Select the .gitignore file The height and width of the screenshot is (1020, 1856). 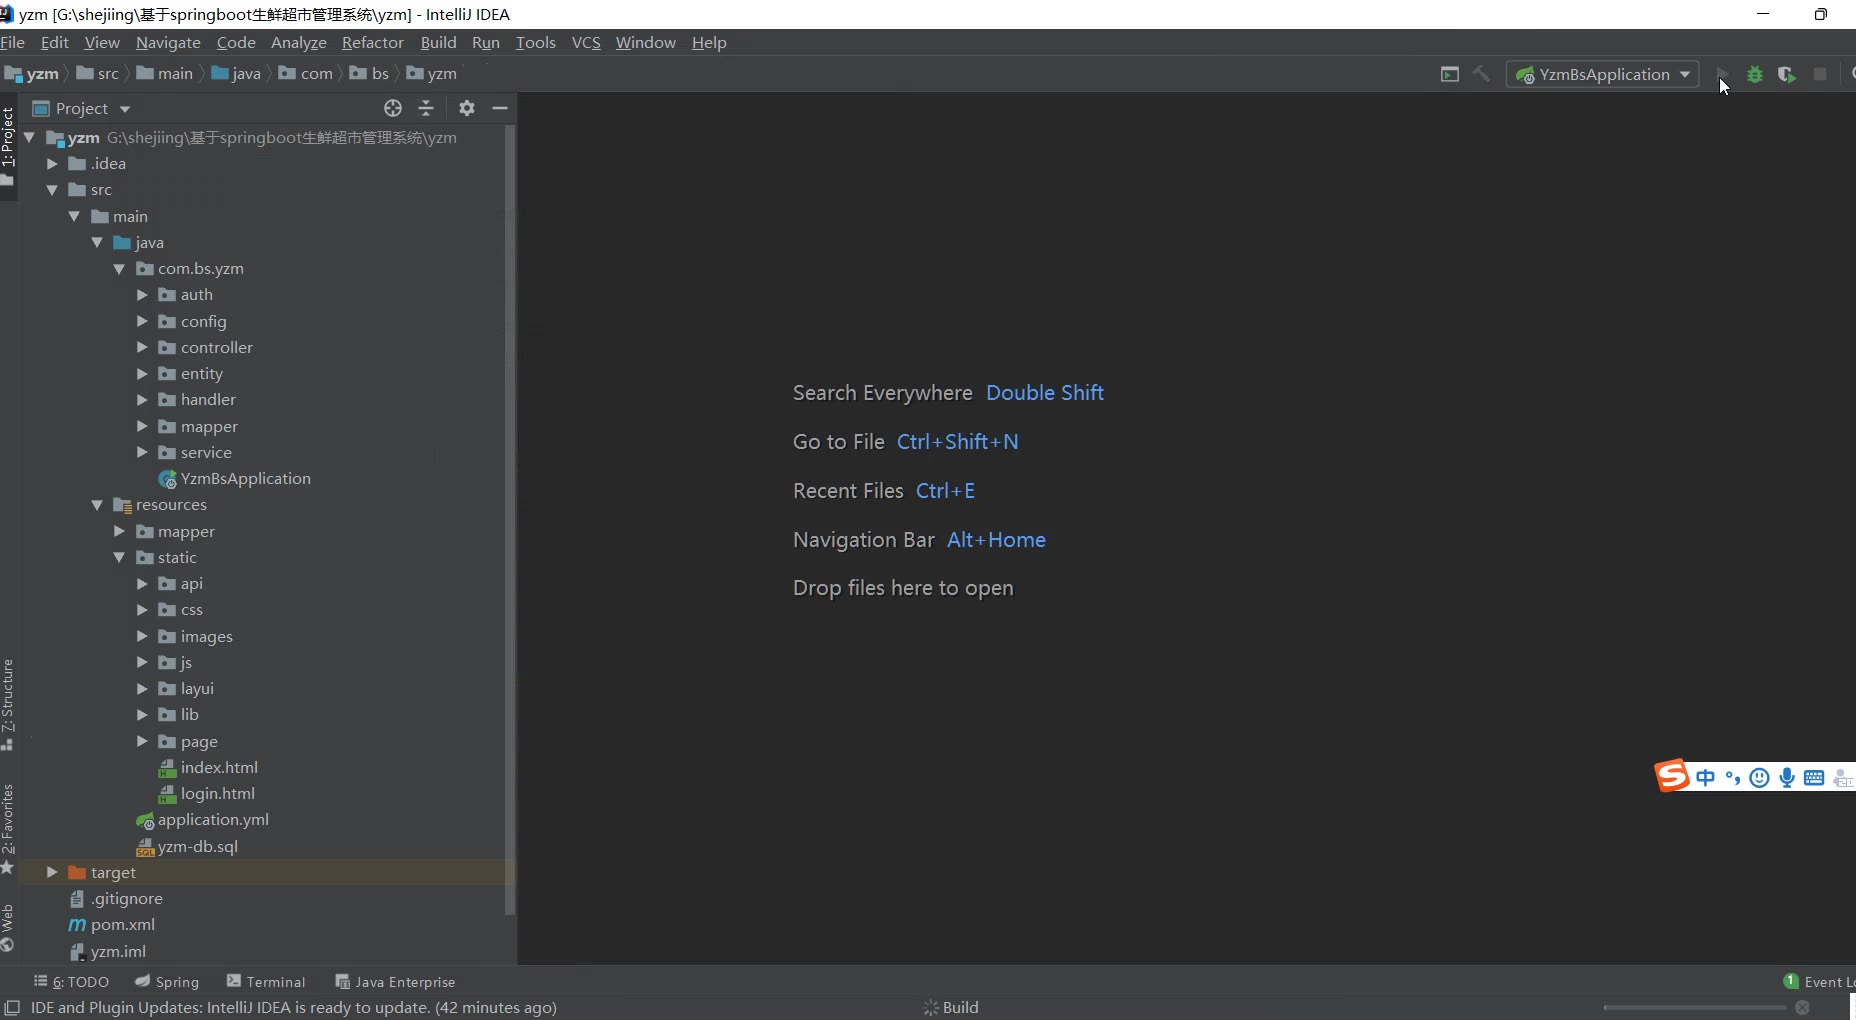click(115, 898)
